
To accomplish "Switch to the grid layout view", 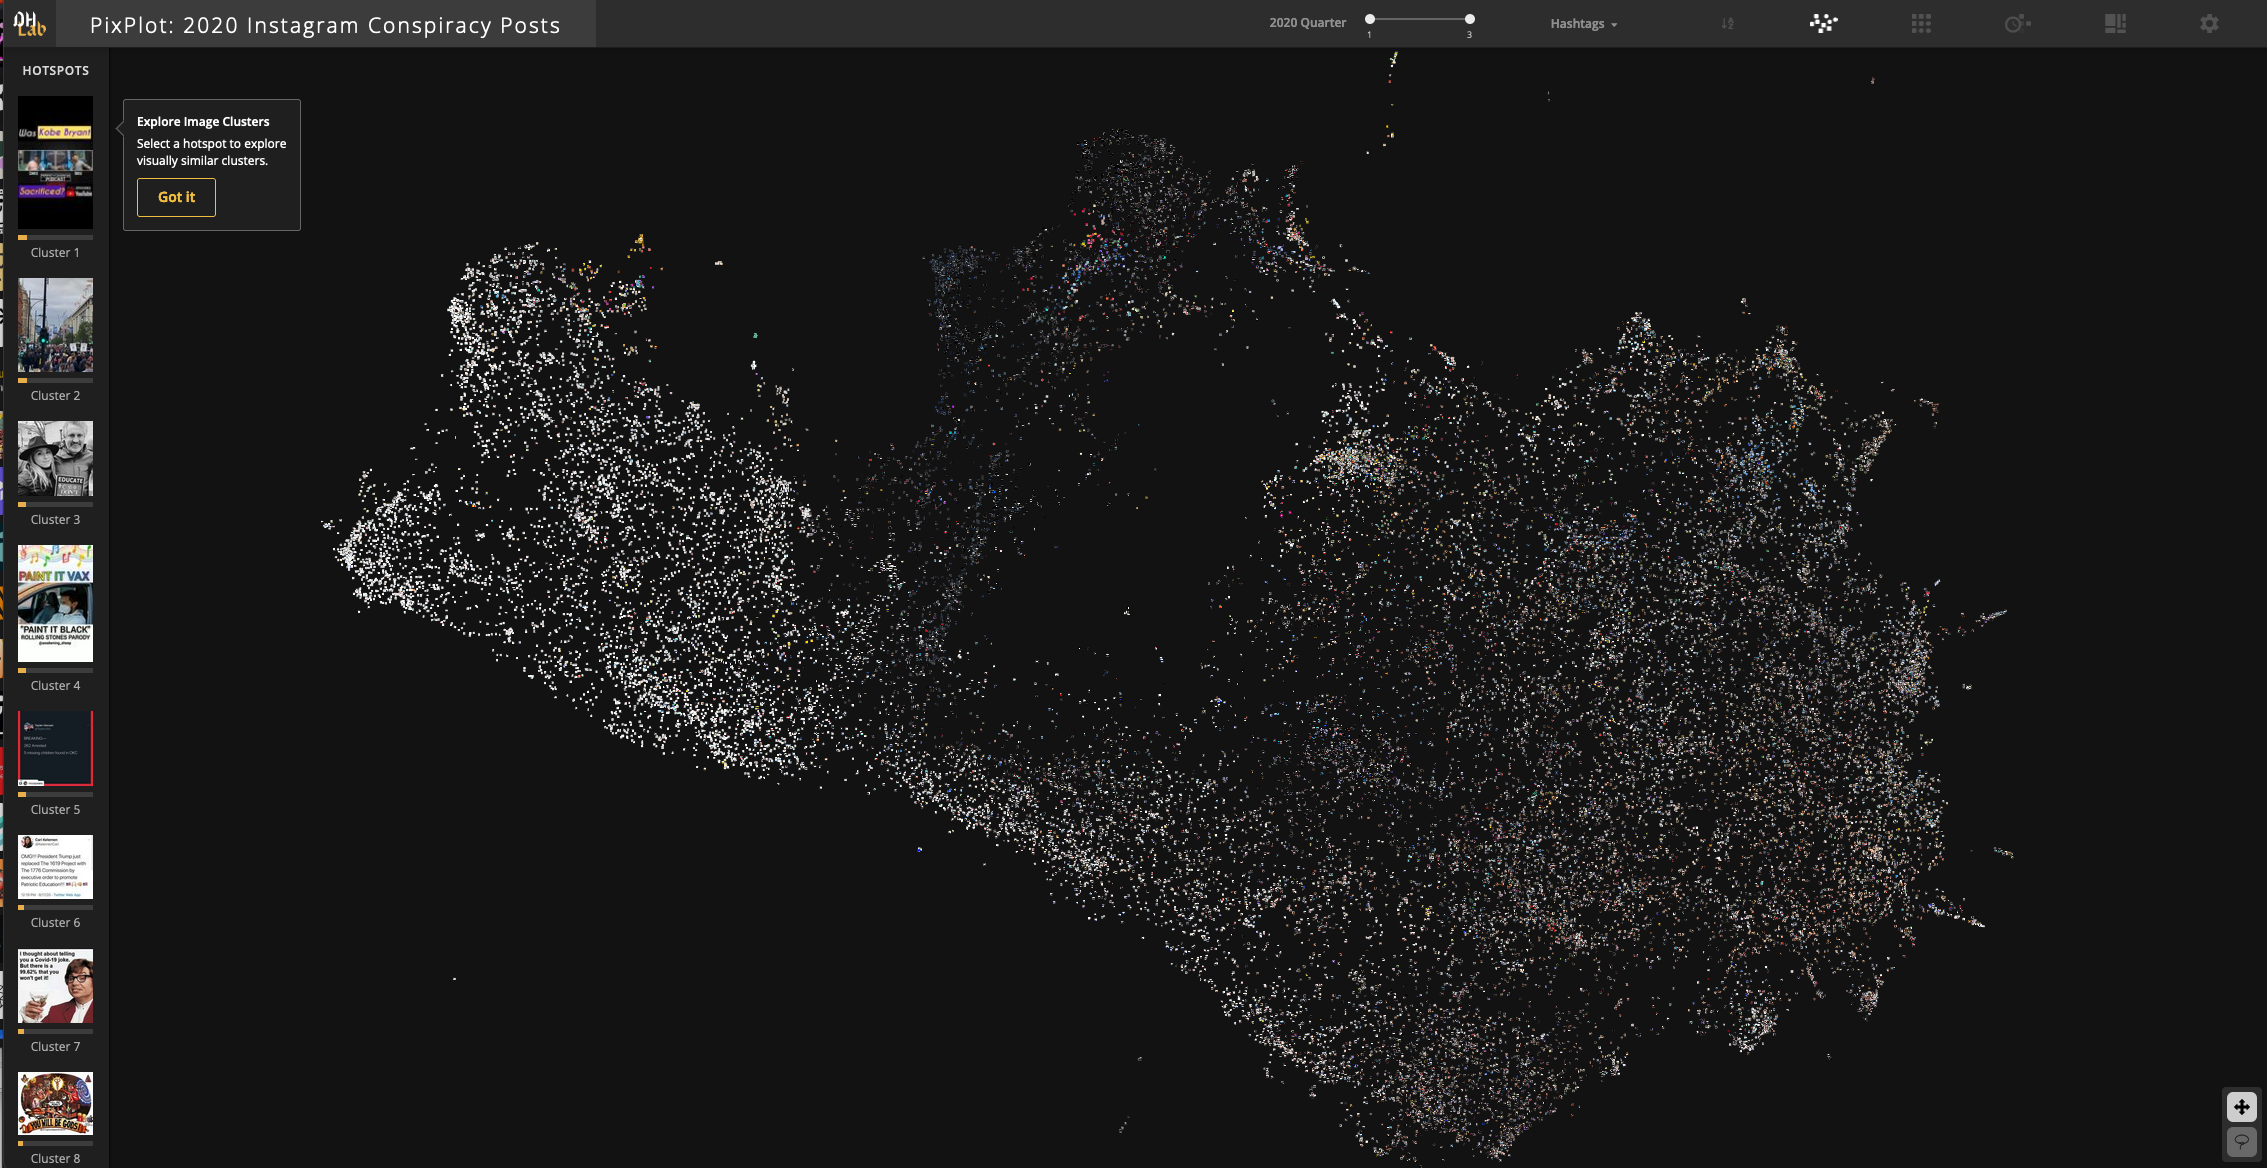I will (x=1920, y=23).
